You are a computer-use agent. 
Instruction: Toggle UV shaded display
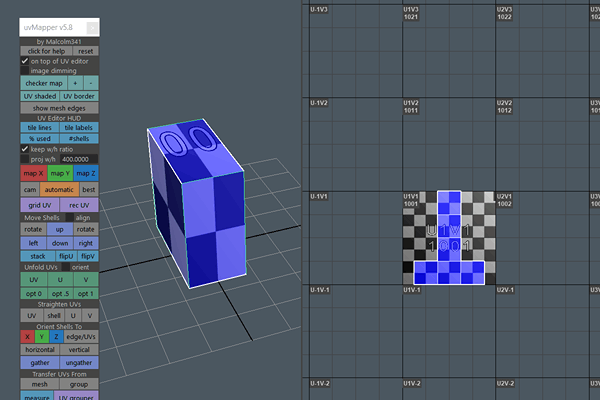click(39, 95)
